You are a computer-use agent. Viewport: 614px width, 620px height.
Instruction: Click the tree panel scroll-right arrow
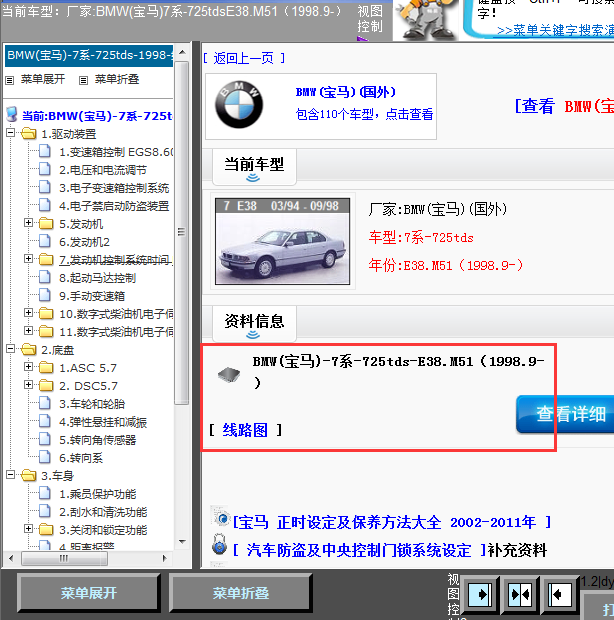pos(164,558)
